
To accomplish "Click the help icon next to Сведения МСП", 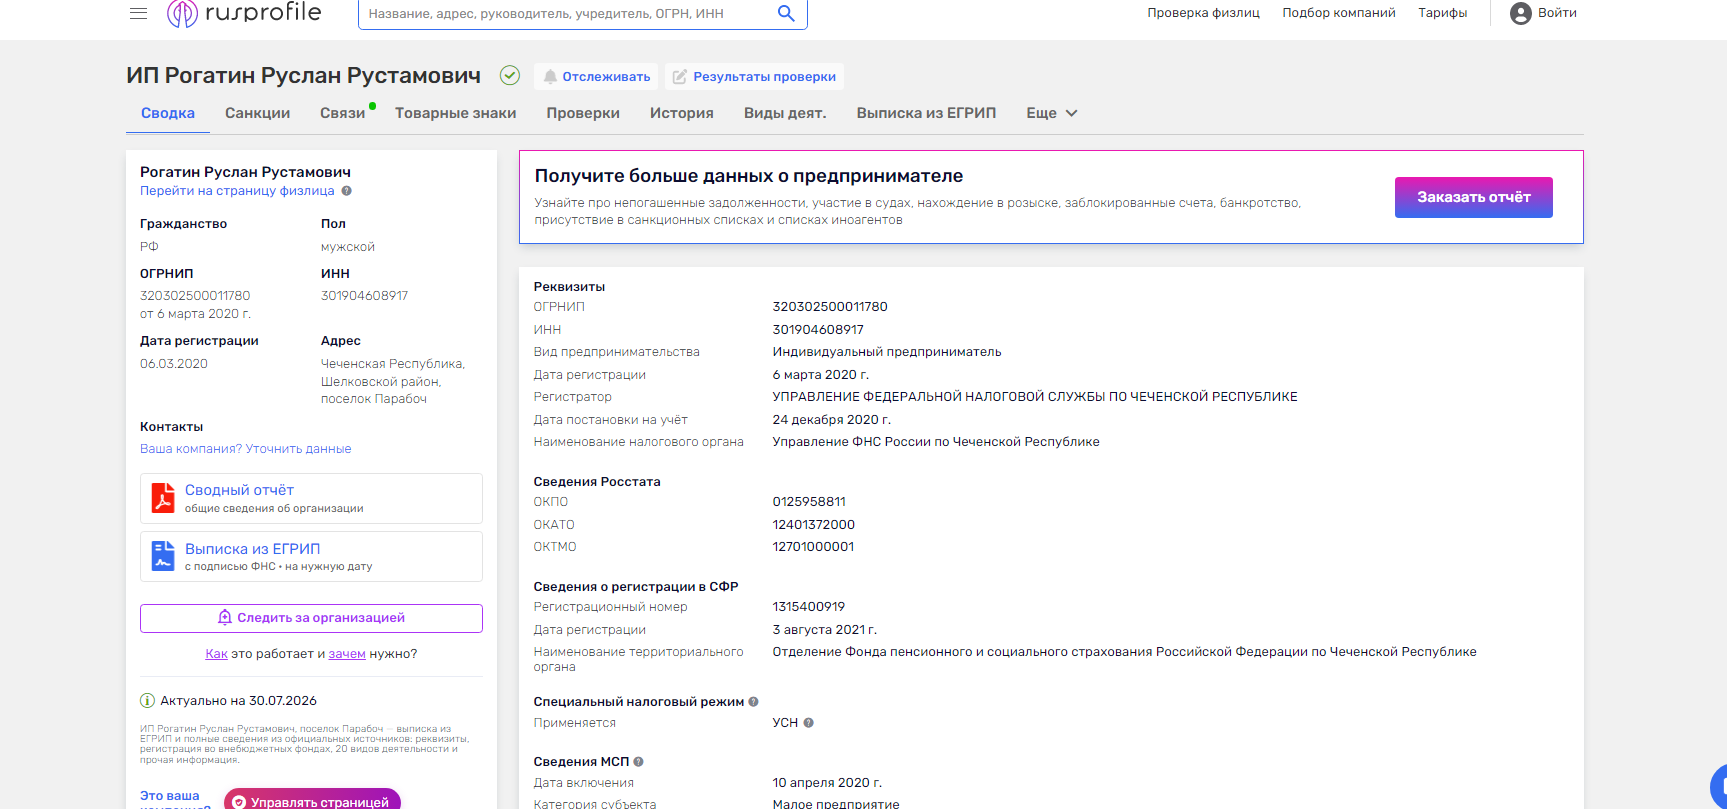I will (x=639, y=762).
